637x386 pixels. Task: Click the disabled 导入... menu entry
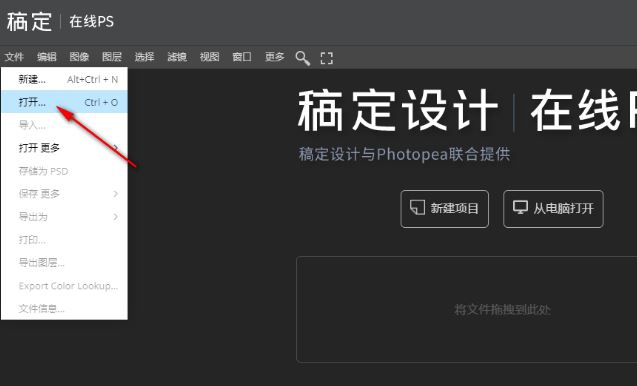tap(64, 125)
